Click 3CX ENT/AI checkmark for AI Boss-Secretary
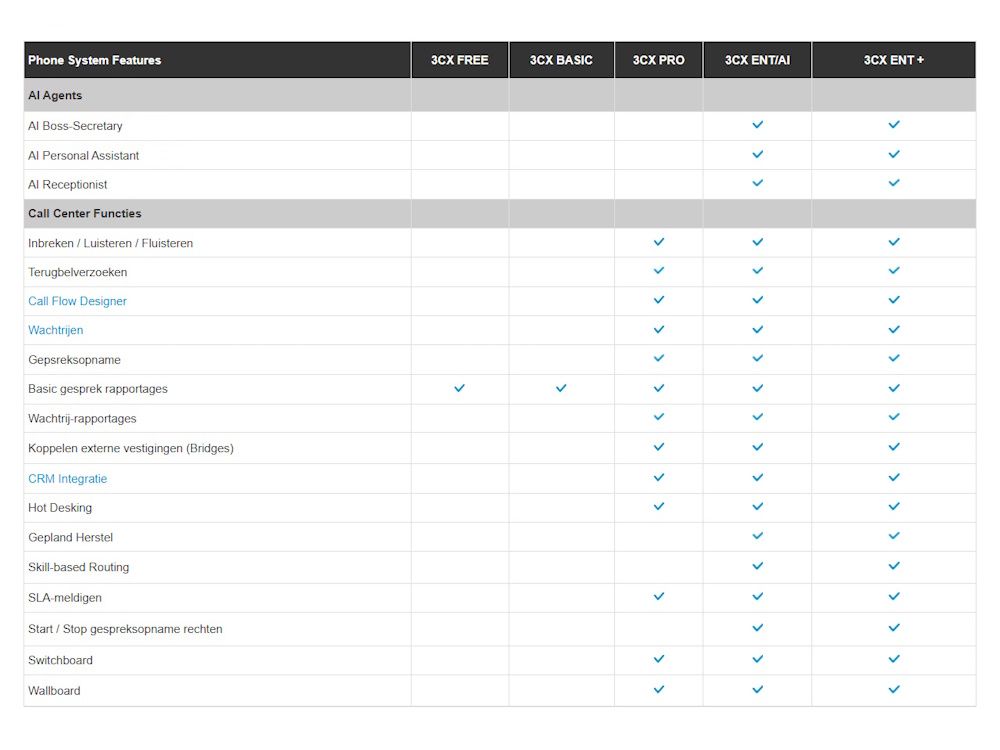The image size is (1000, 750). 758,125
